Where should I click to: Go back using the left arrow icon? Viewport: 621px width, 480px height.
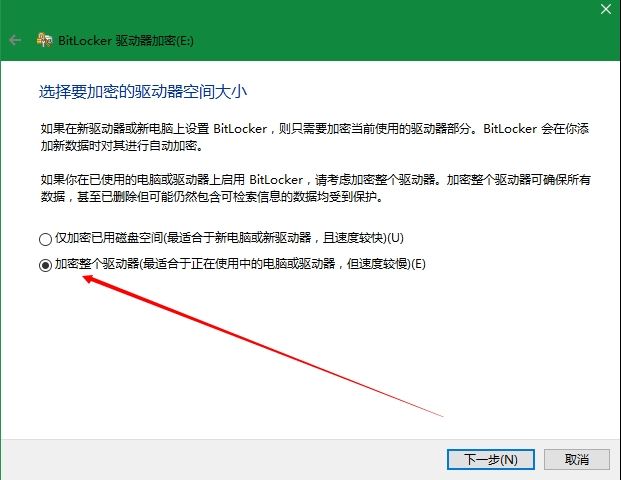click(x=15, y=40)
